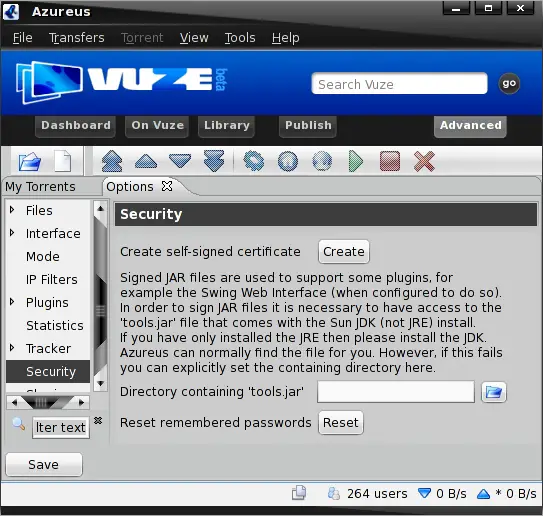Open the On Vuze tab

157,126
